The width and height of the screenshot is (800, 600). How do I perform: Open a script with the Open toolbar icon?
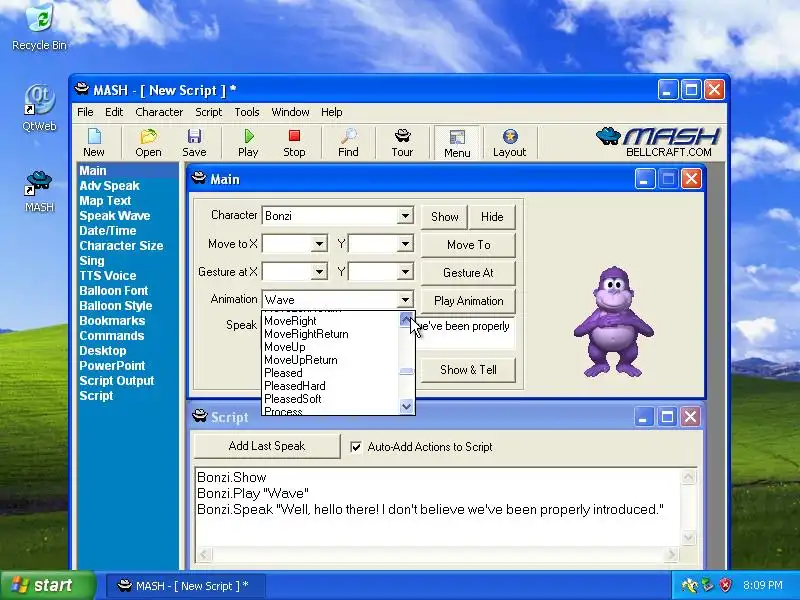pos(148,143)
